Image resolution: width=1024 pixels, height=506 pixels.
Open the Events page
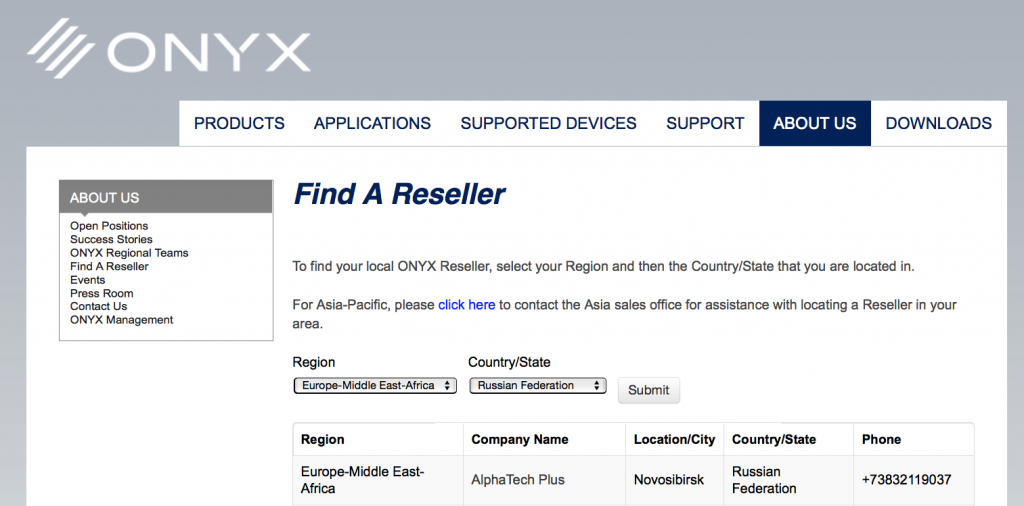pyautogui.click(x=88, y=279)
